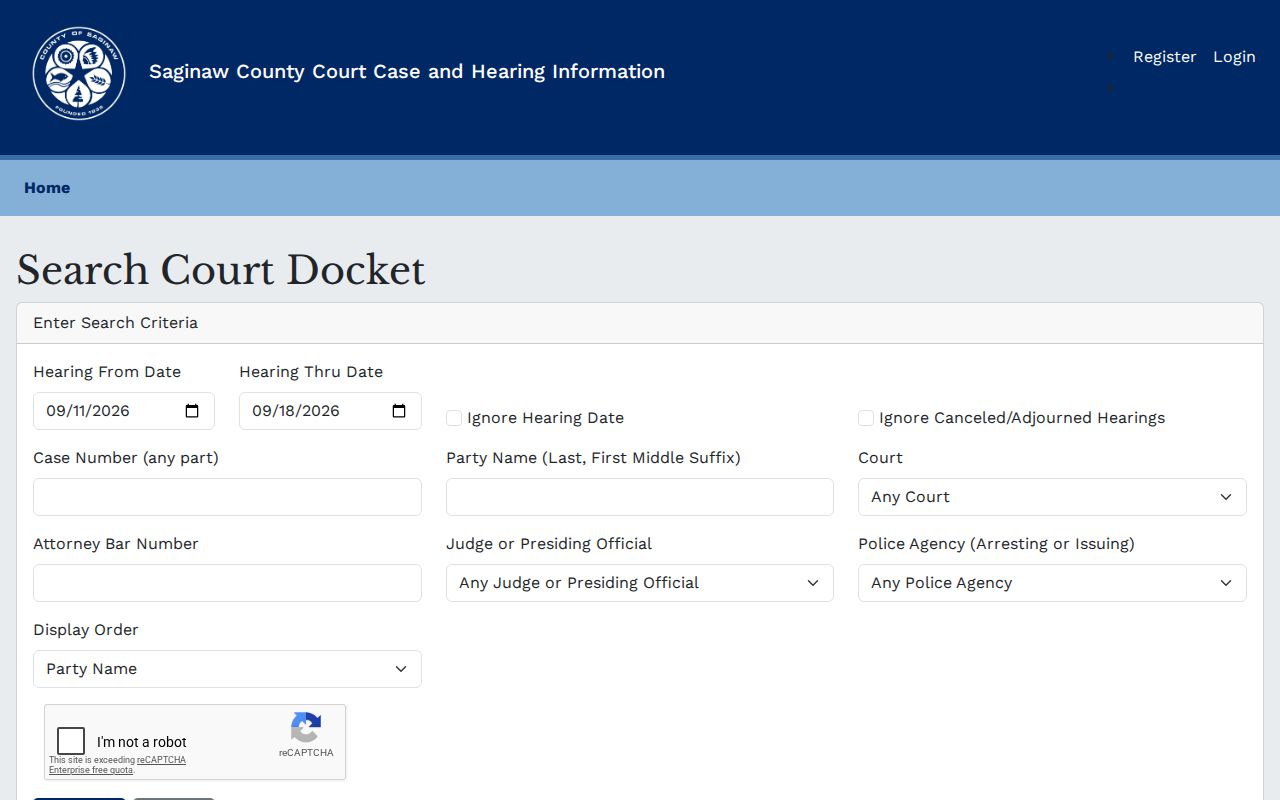The width and height of the screenshot is (1280, 800).
Task: Click the Enter Search Criteria panel header
Action: click(x=640, y=323)
